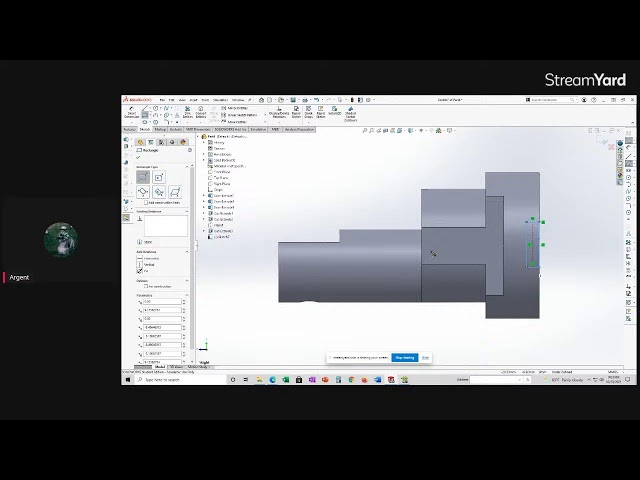Switch to DisplayManager panel tab
This screenshot has width=640, height=480.
coord(183,142)
